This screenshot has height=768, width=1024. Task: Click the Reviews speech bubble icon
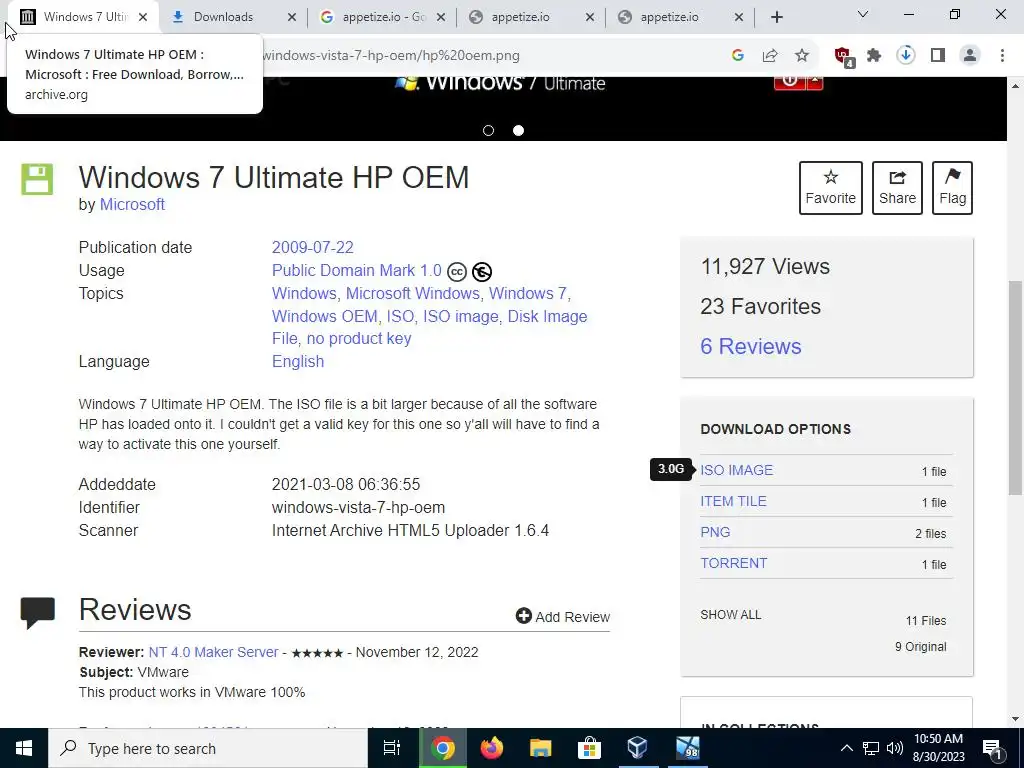pyautogui.click(x=37, y=613)
